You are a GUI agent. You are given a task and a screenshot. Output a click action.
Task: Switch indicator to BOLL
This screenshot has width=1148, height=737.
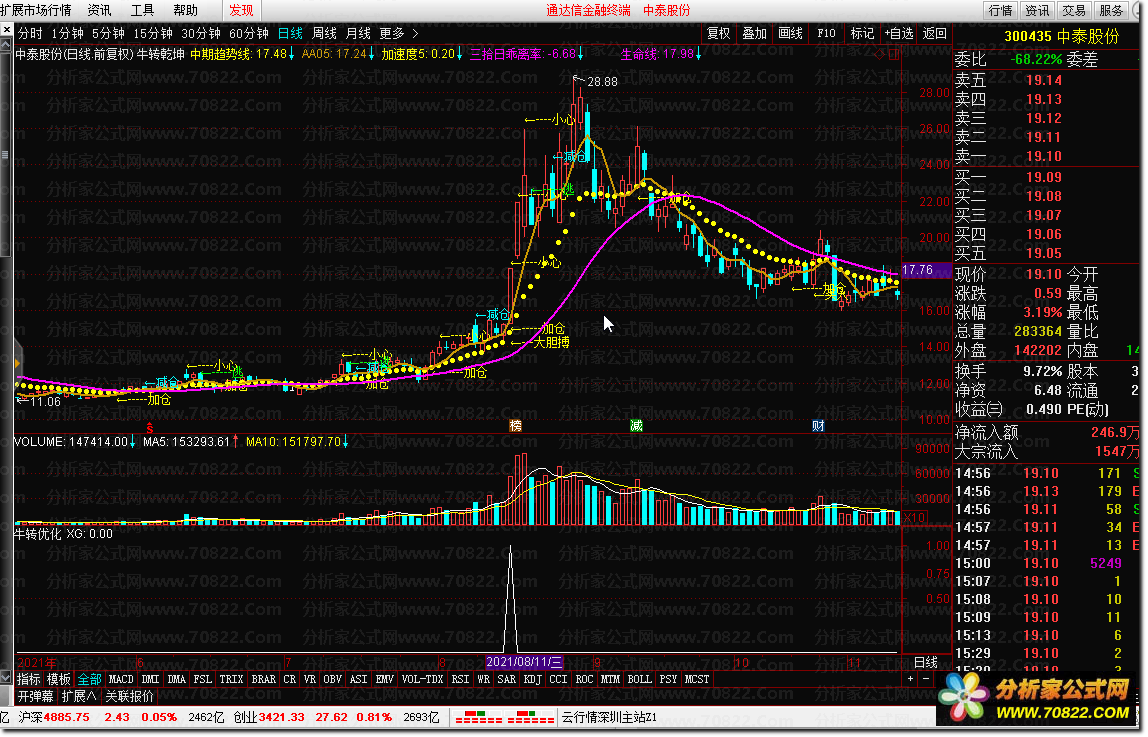639,678
